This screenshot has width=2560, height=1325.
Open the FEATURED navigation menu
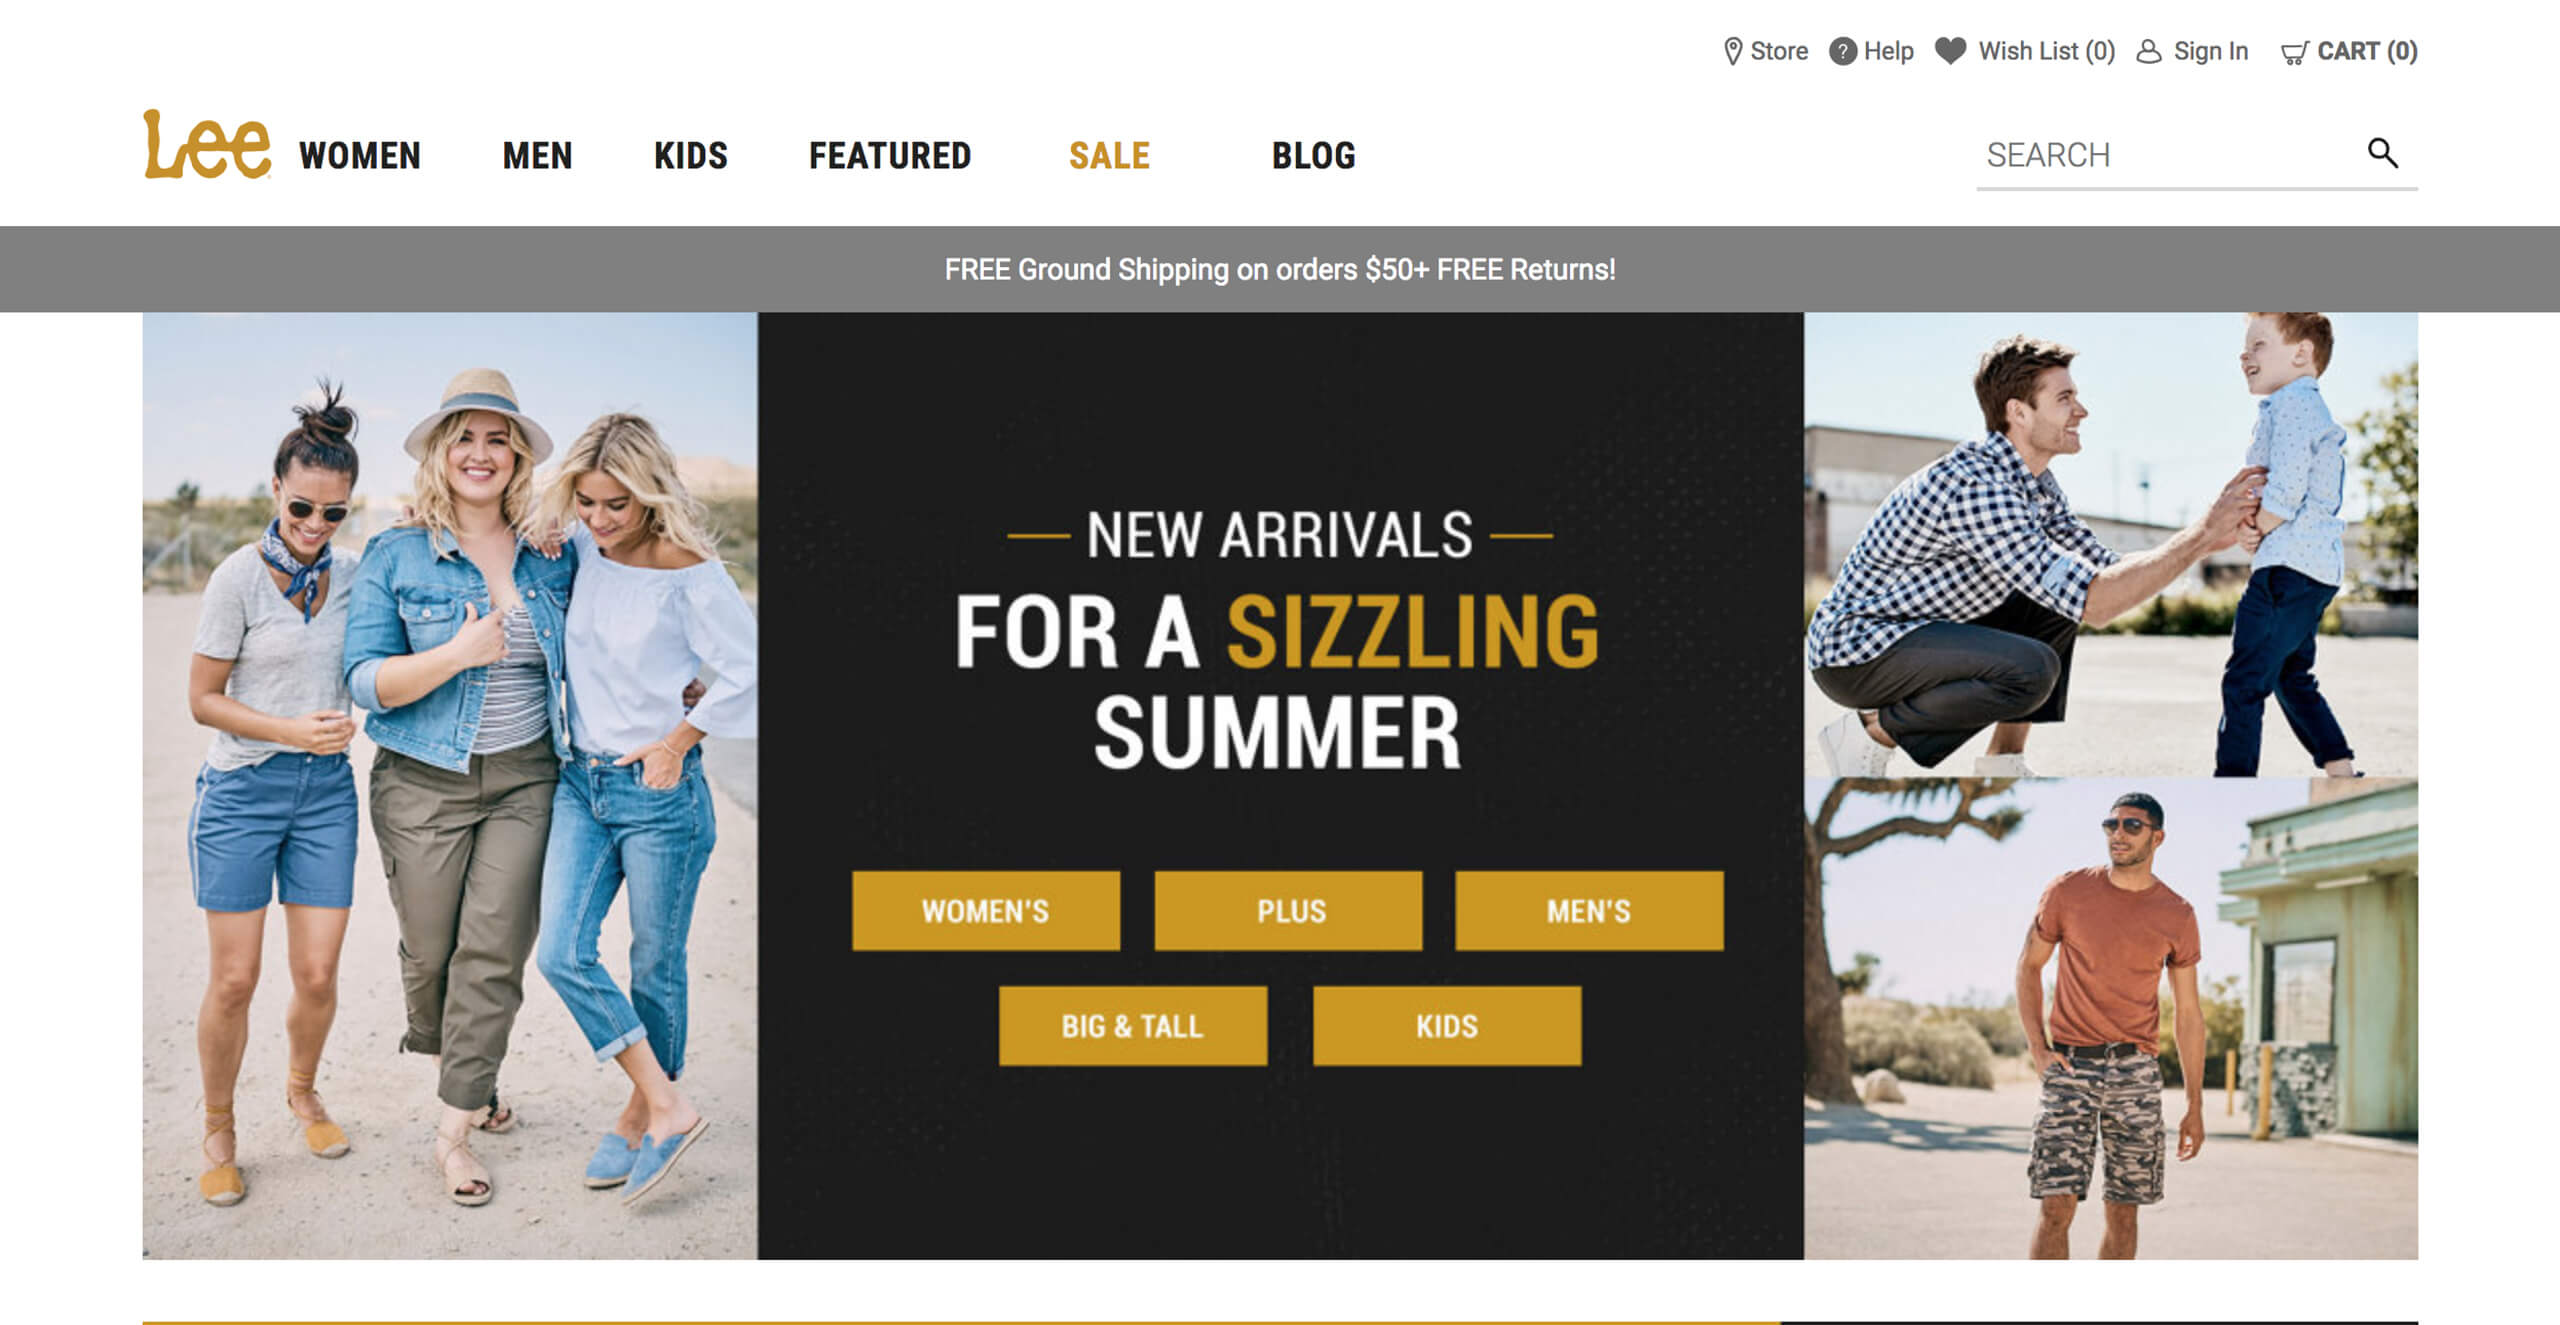click(890, 156)
